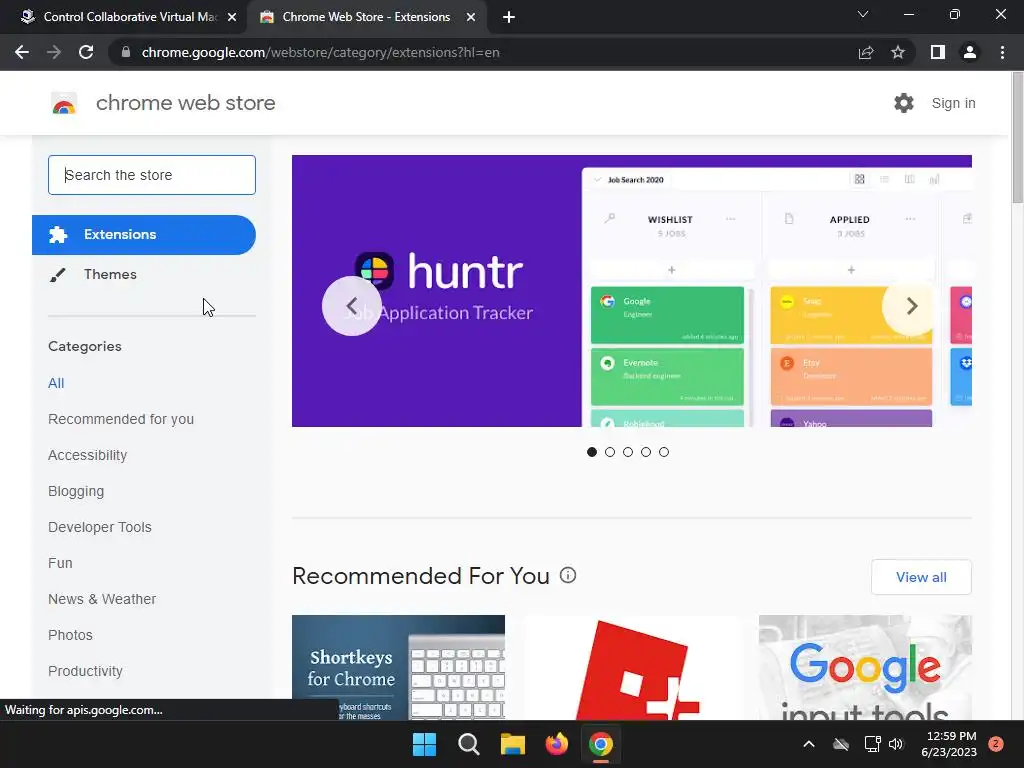Image resolution: width=1024 pixels, height=768 pixels.
Task: Click the site lock icon
Action: click(126, 52)
